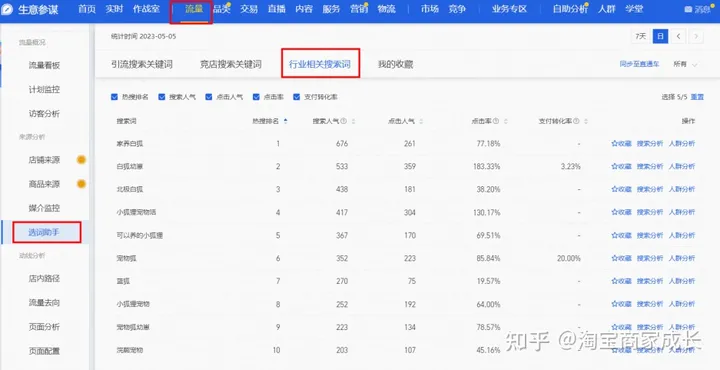Open the 竞争 top menu
Image resolution: width=720 pixels, height=370 pixels.
click(457, 9)
